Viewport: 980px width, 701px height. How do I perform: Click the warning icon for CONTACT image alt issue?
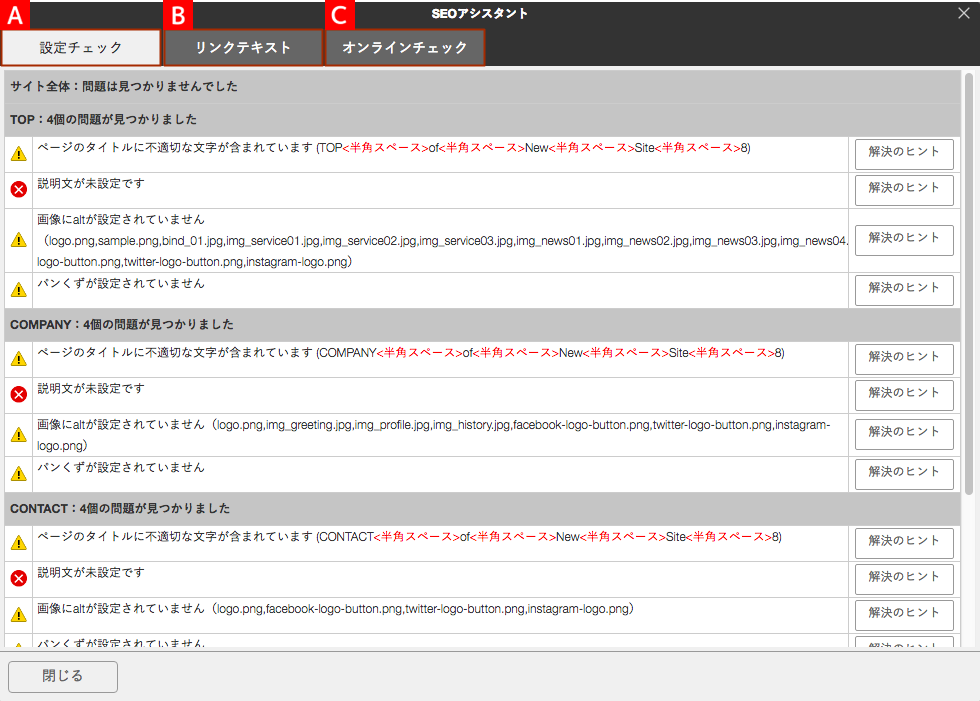pos(19,615)
